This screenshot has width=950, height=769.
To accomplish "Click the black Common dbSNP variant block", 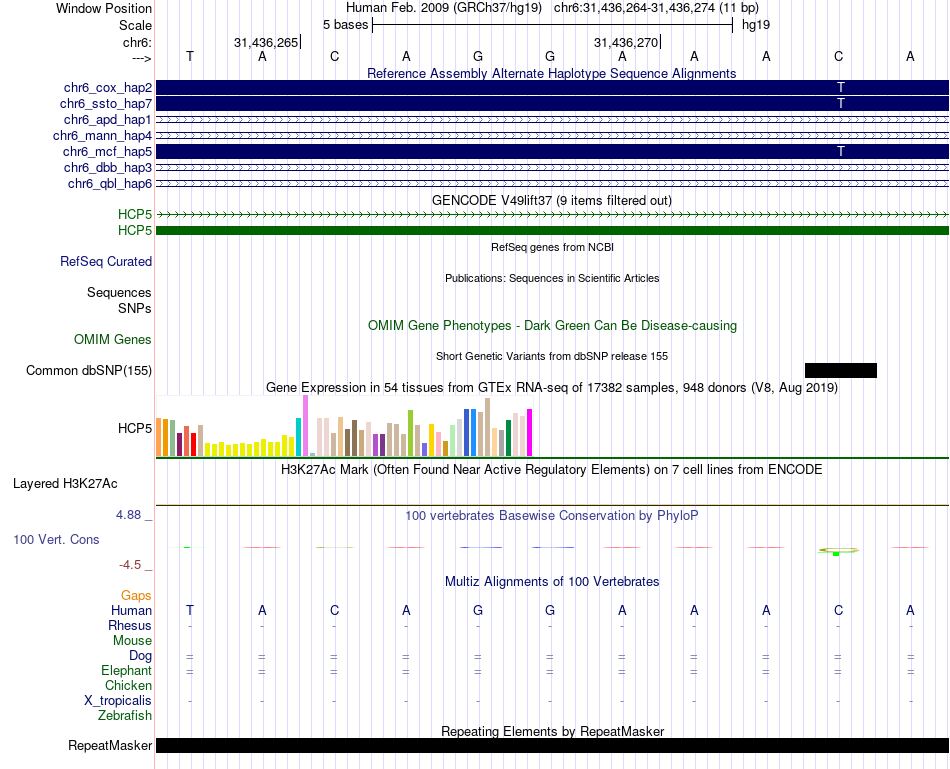I will (x=840, y=370).
